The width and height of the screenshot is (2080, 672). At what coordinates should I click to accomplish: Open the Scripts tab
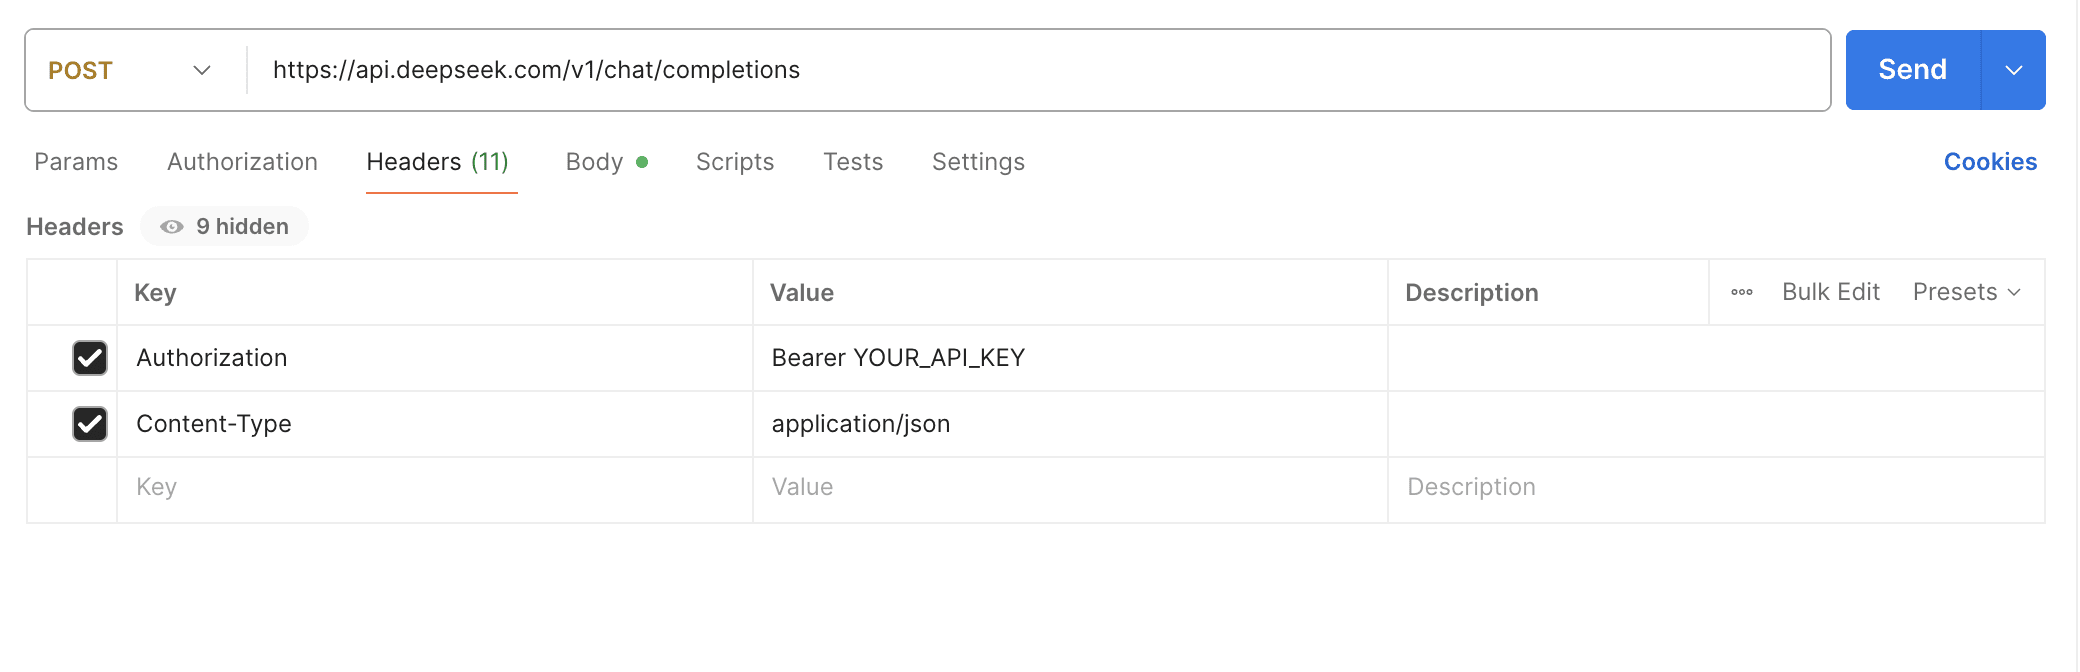point(735,162)
